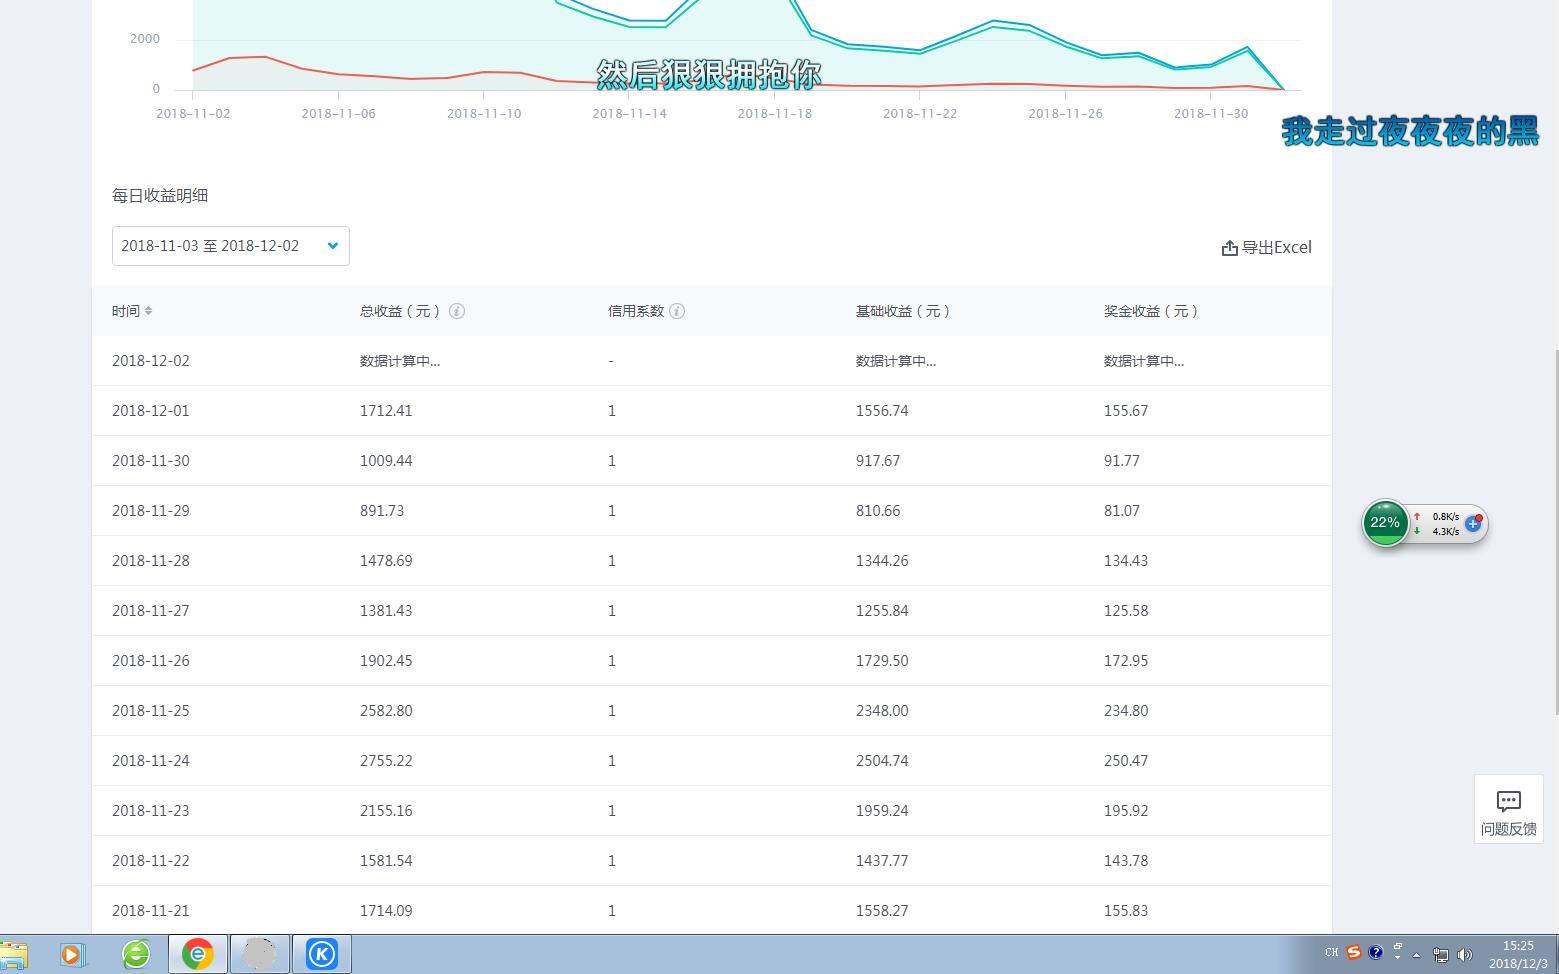Screen dimensions: 1559x974
Task: Click total revenue value 1478.69
Action: click(x=386, y=561)
